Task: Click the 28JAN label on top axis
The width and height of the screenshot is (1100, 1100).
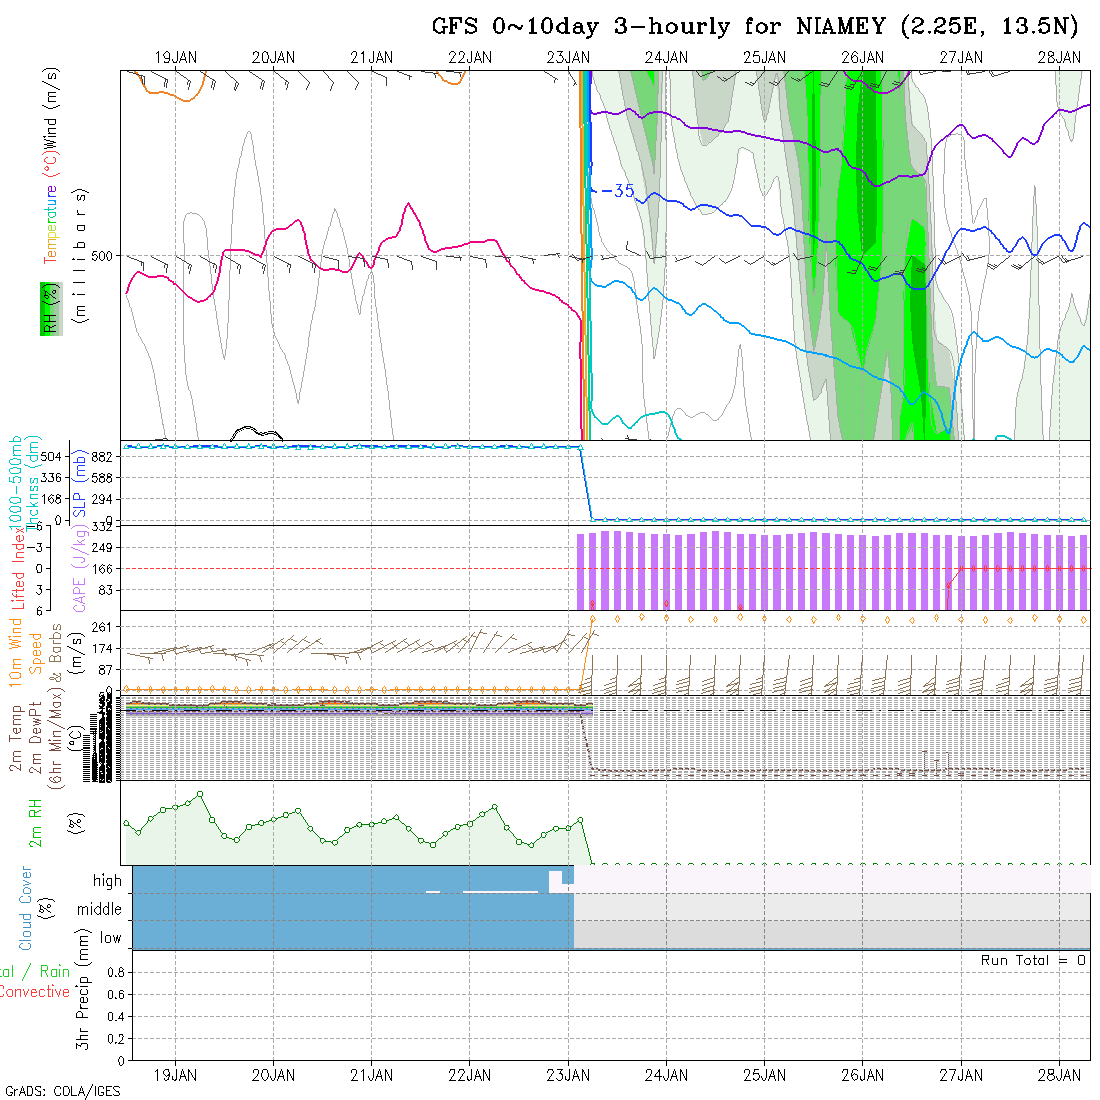Action: [x=1059, y=58]
